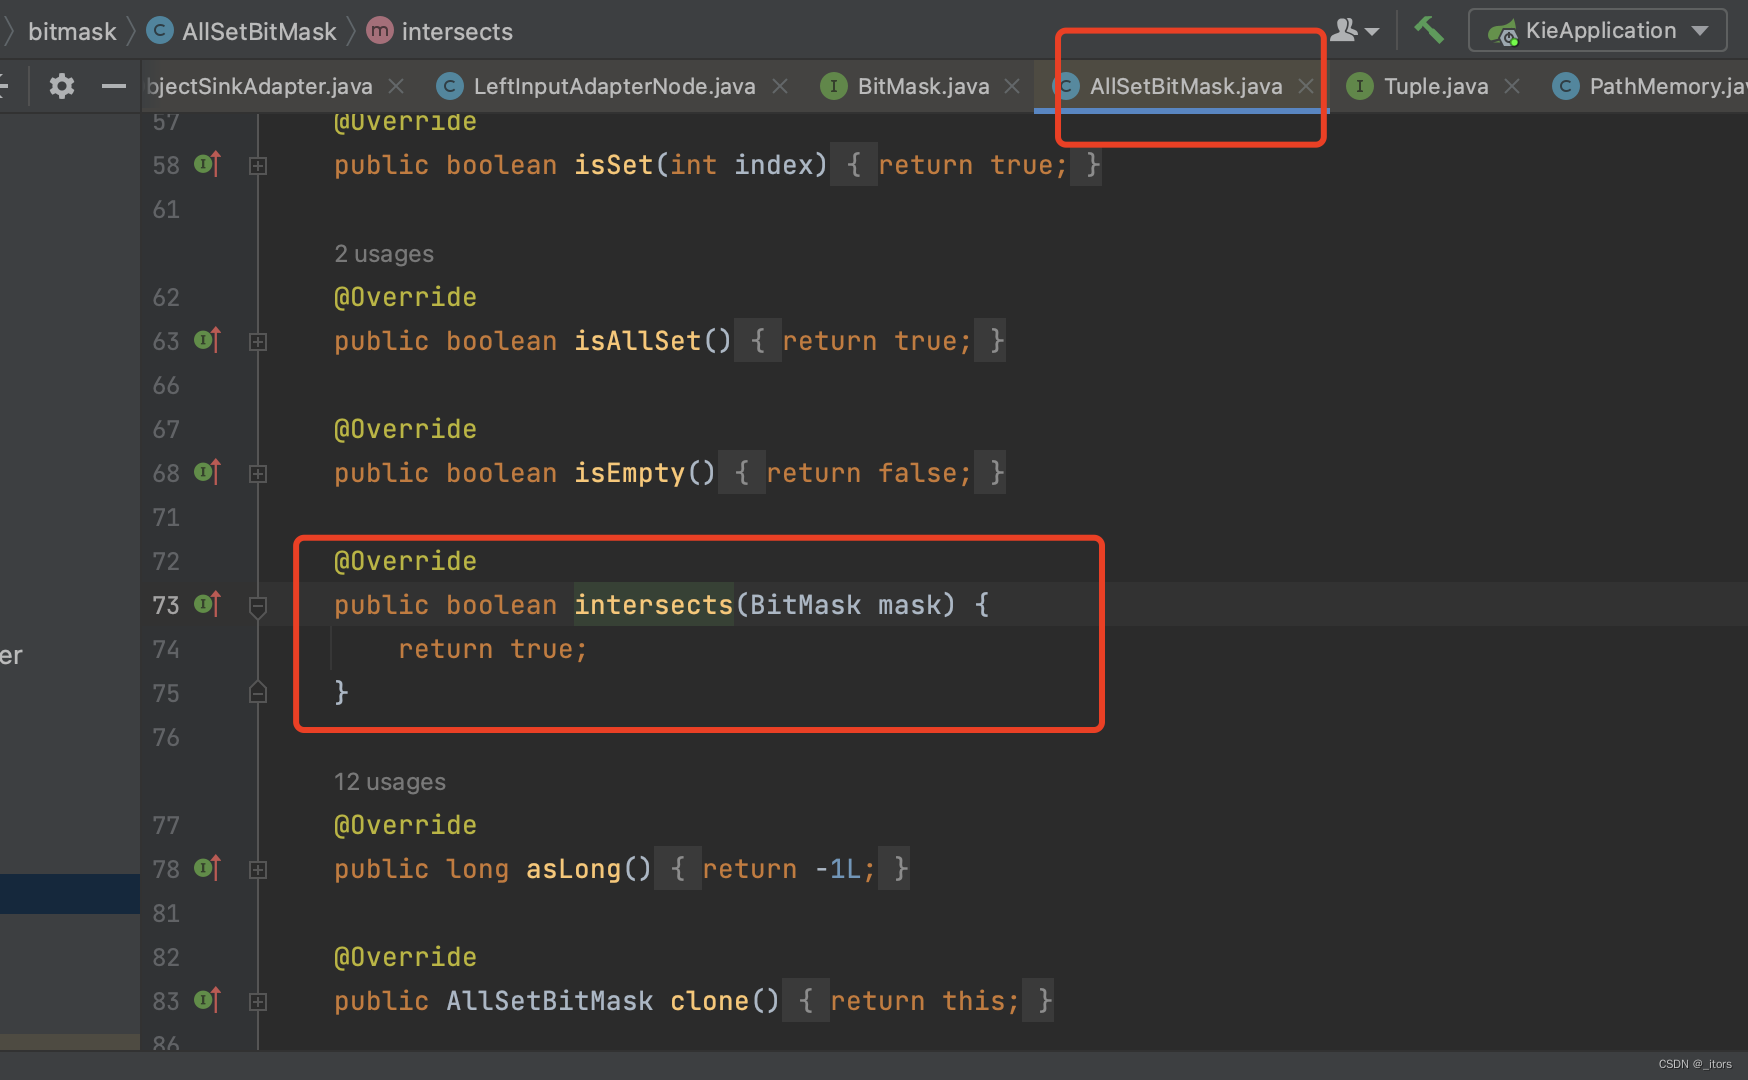Click override gutter icon on line 68

[x=207, y=472]
